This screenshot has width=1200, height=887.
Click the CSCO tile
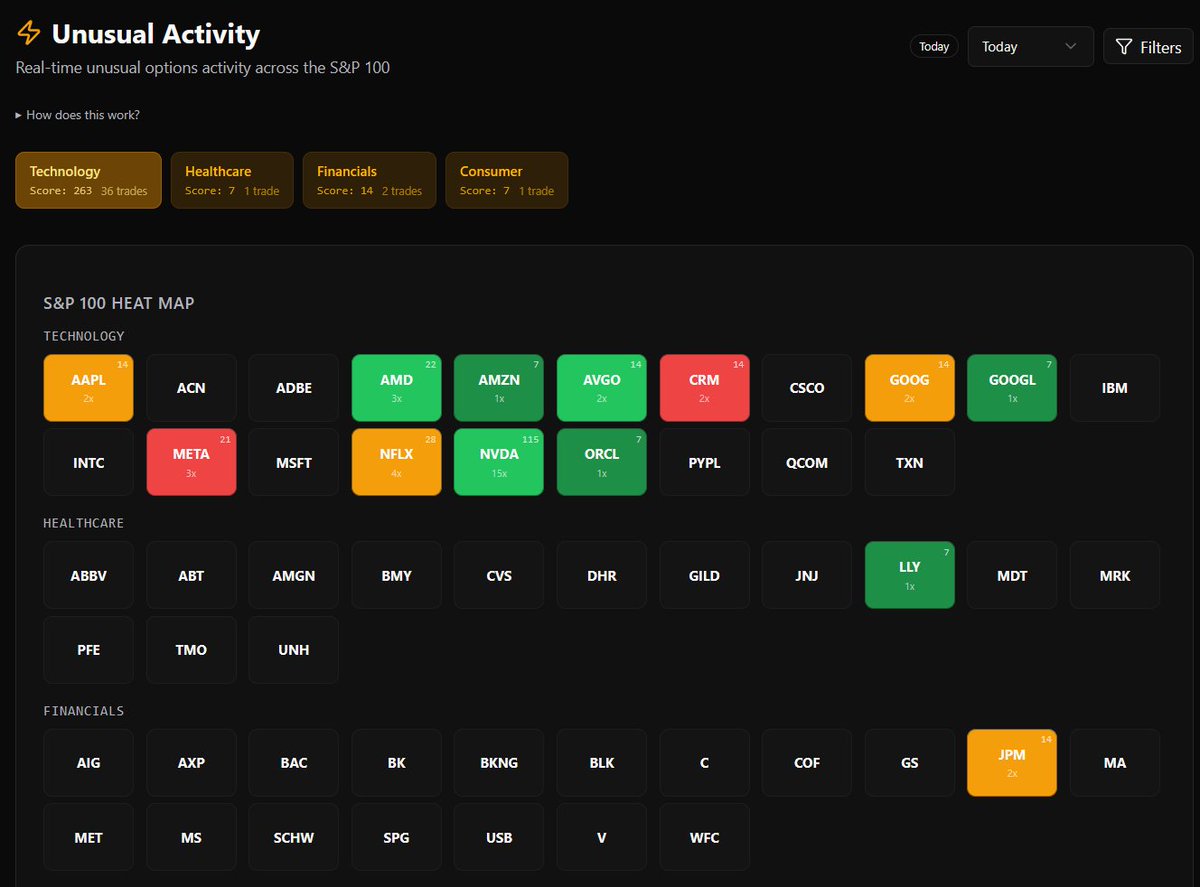tap(807, 388)
